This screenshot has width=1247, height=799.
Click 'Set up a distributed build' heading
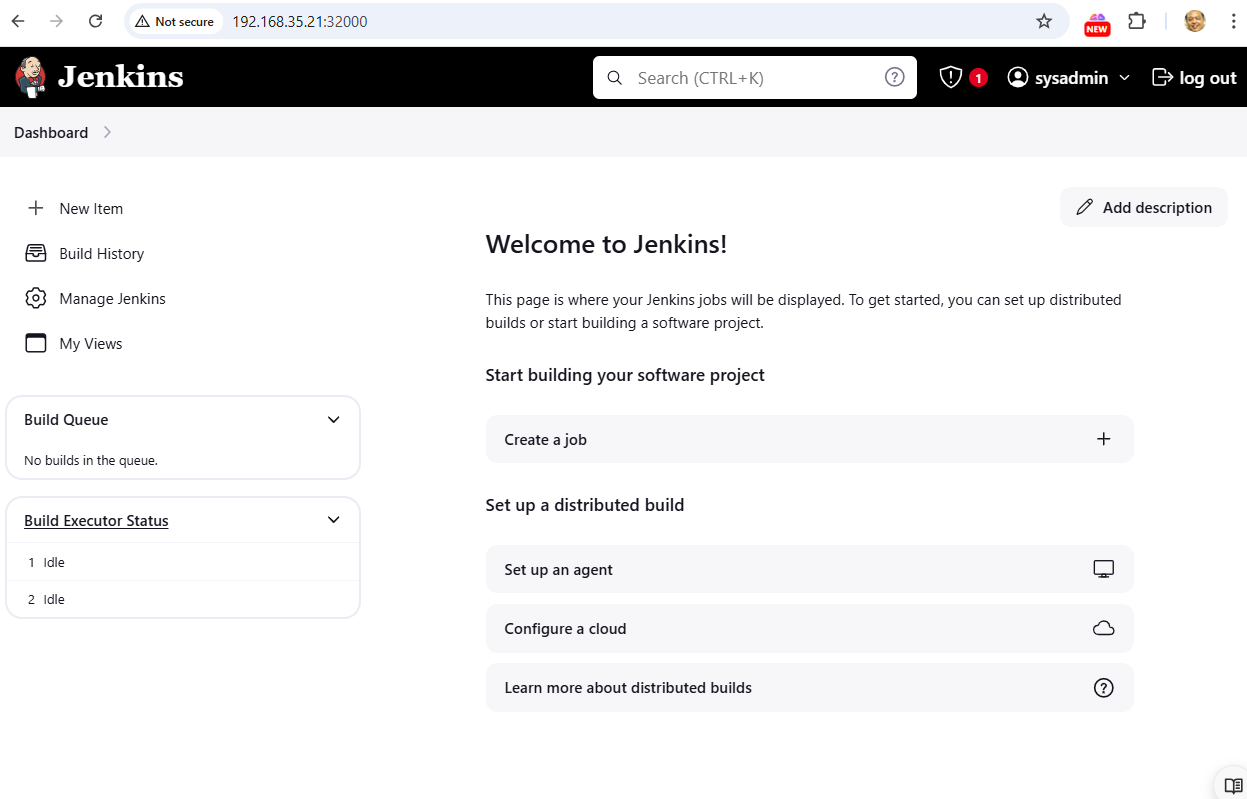point(585,505)
